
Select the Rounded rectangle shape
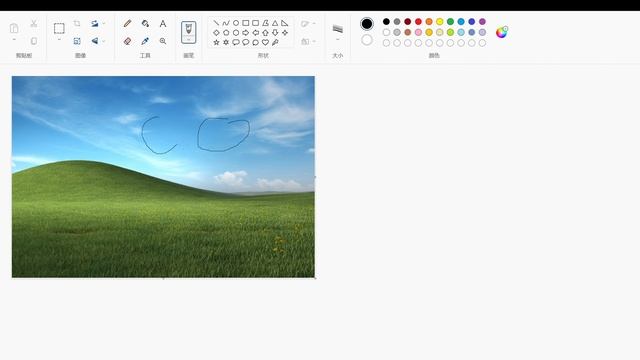(x=256, y=23)
